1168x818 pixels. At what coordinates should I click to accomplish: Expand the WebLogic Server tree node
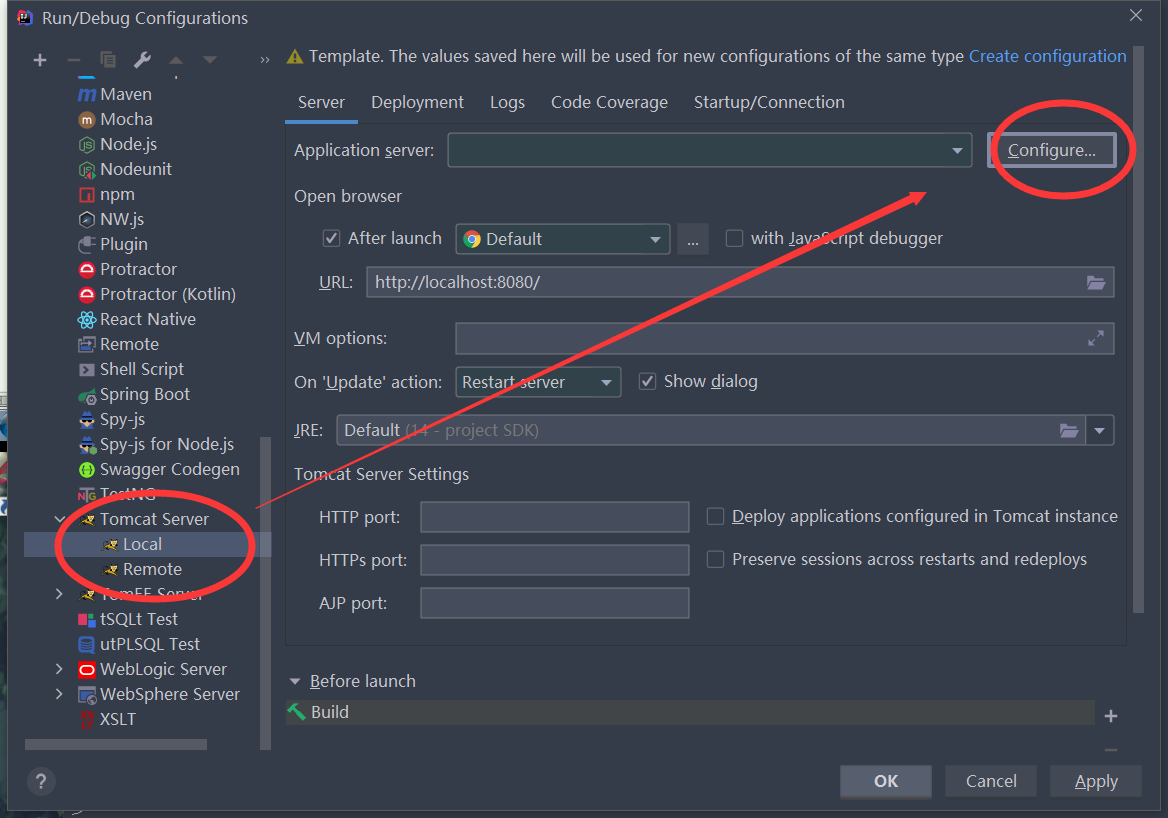[x=60, y=669]
